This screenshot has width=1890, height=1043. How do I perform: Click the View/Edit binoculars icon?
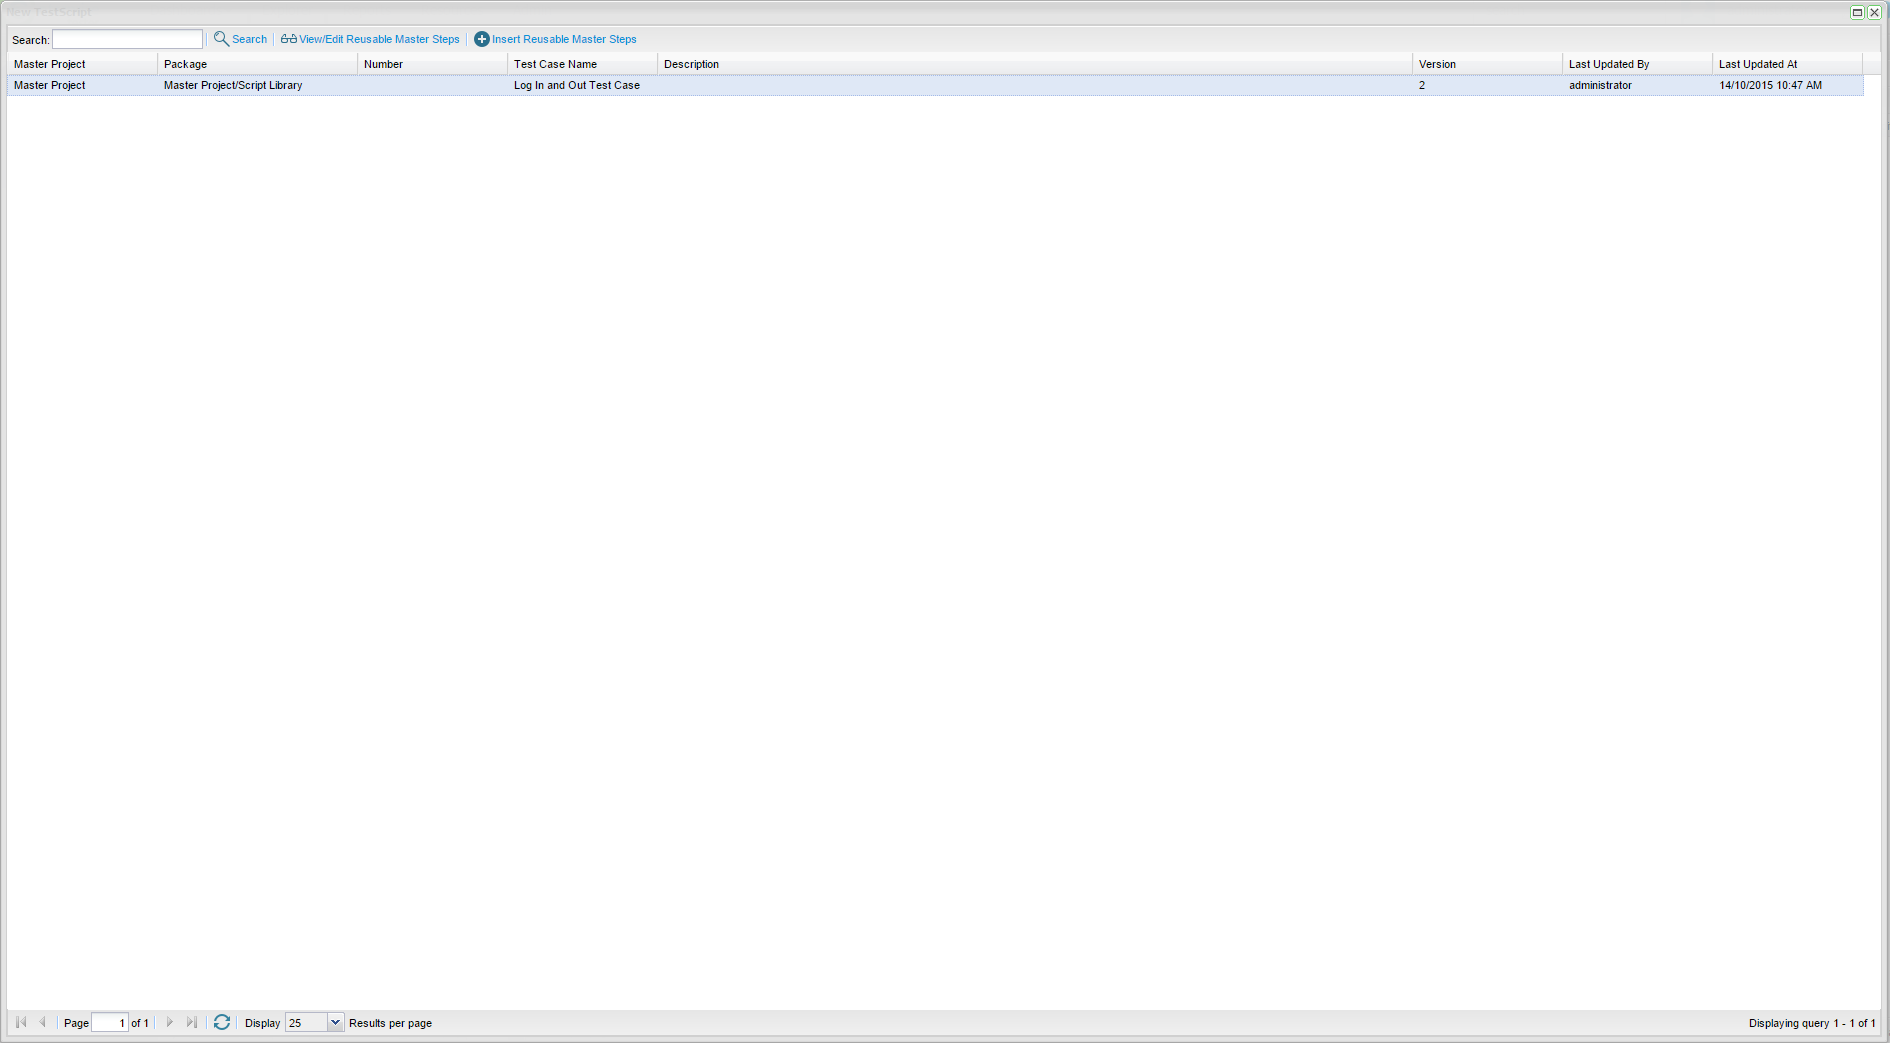[x=288, y=39]
